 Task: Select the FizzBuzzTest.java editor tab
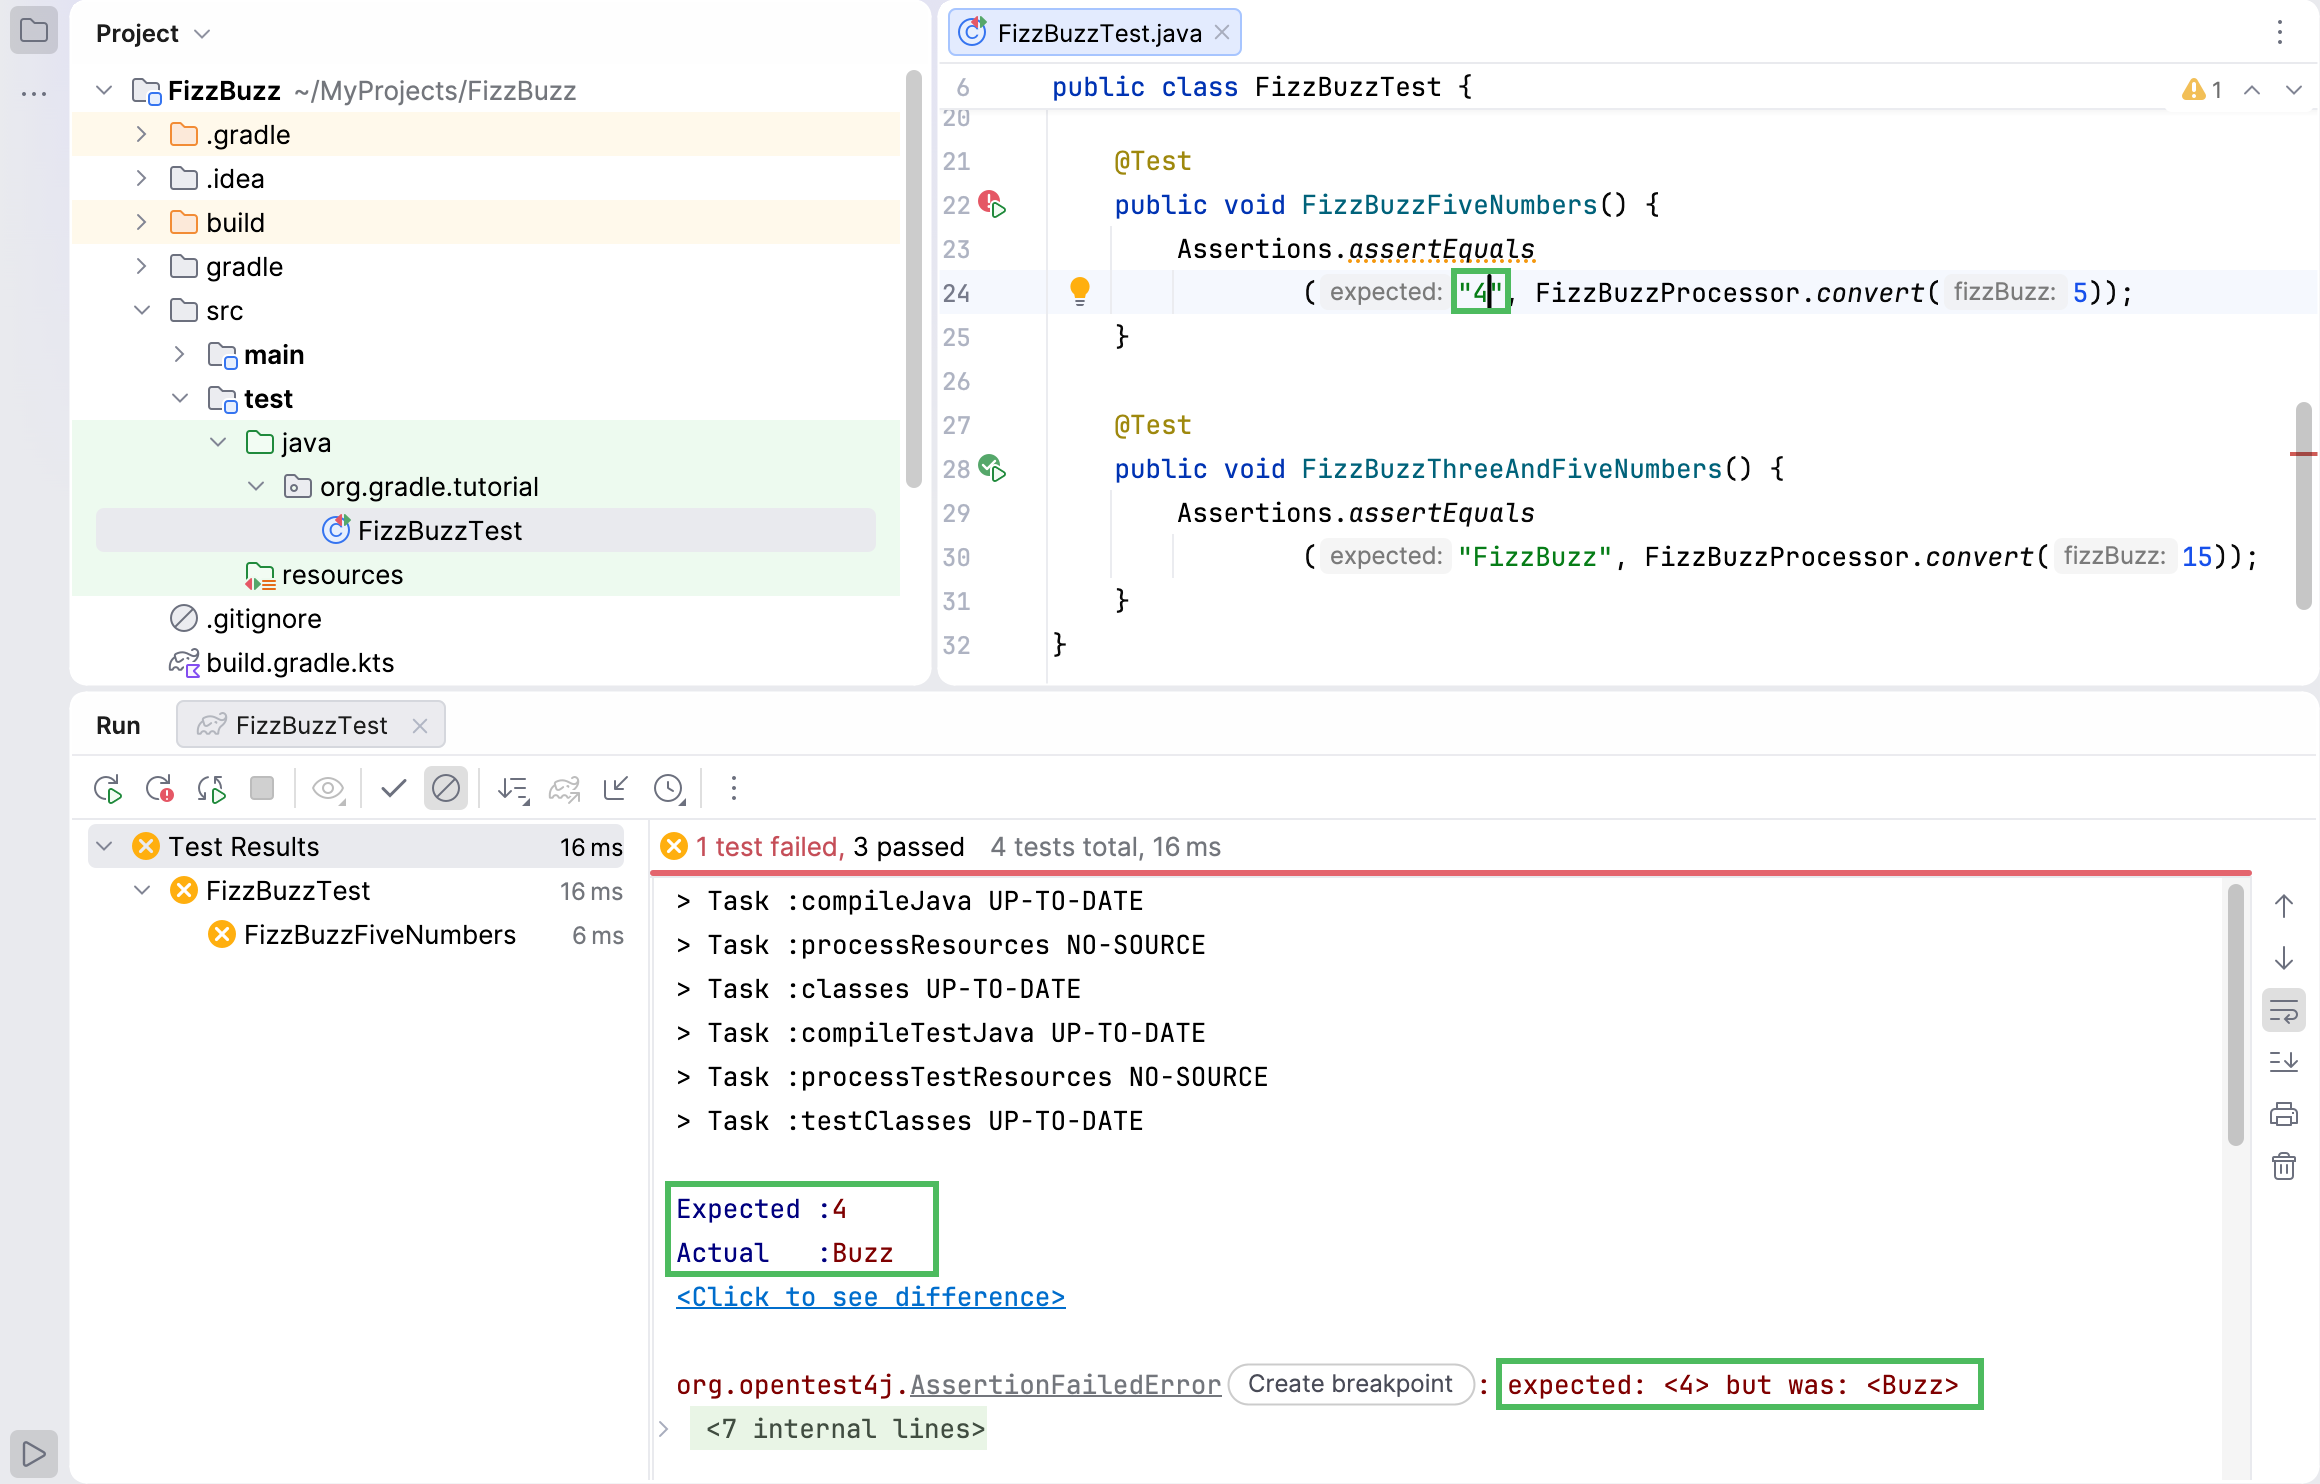pos(1098,33)
